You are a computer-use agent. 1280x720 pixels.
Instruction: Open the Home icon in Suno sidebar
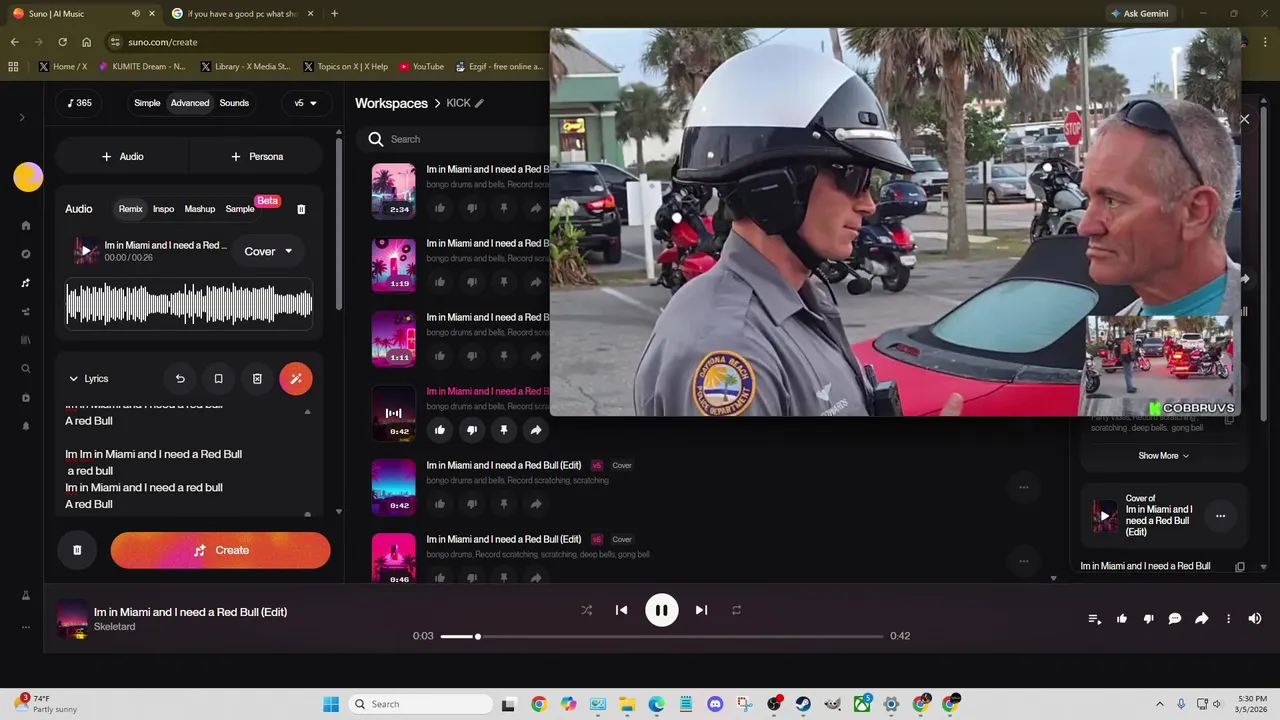(x=26, y=226)
